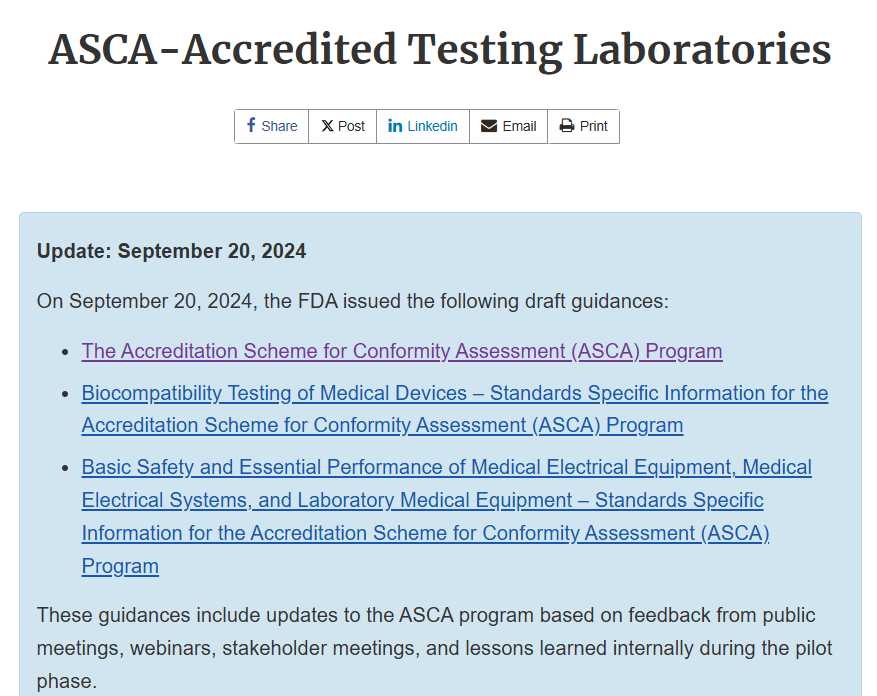Click the Facebook icon in Share button
Screen dimensions: 877x696
point(251,125)
